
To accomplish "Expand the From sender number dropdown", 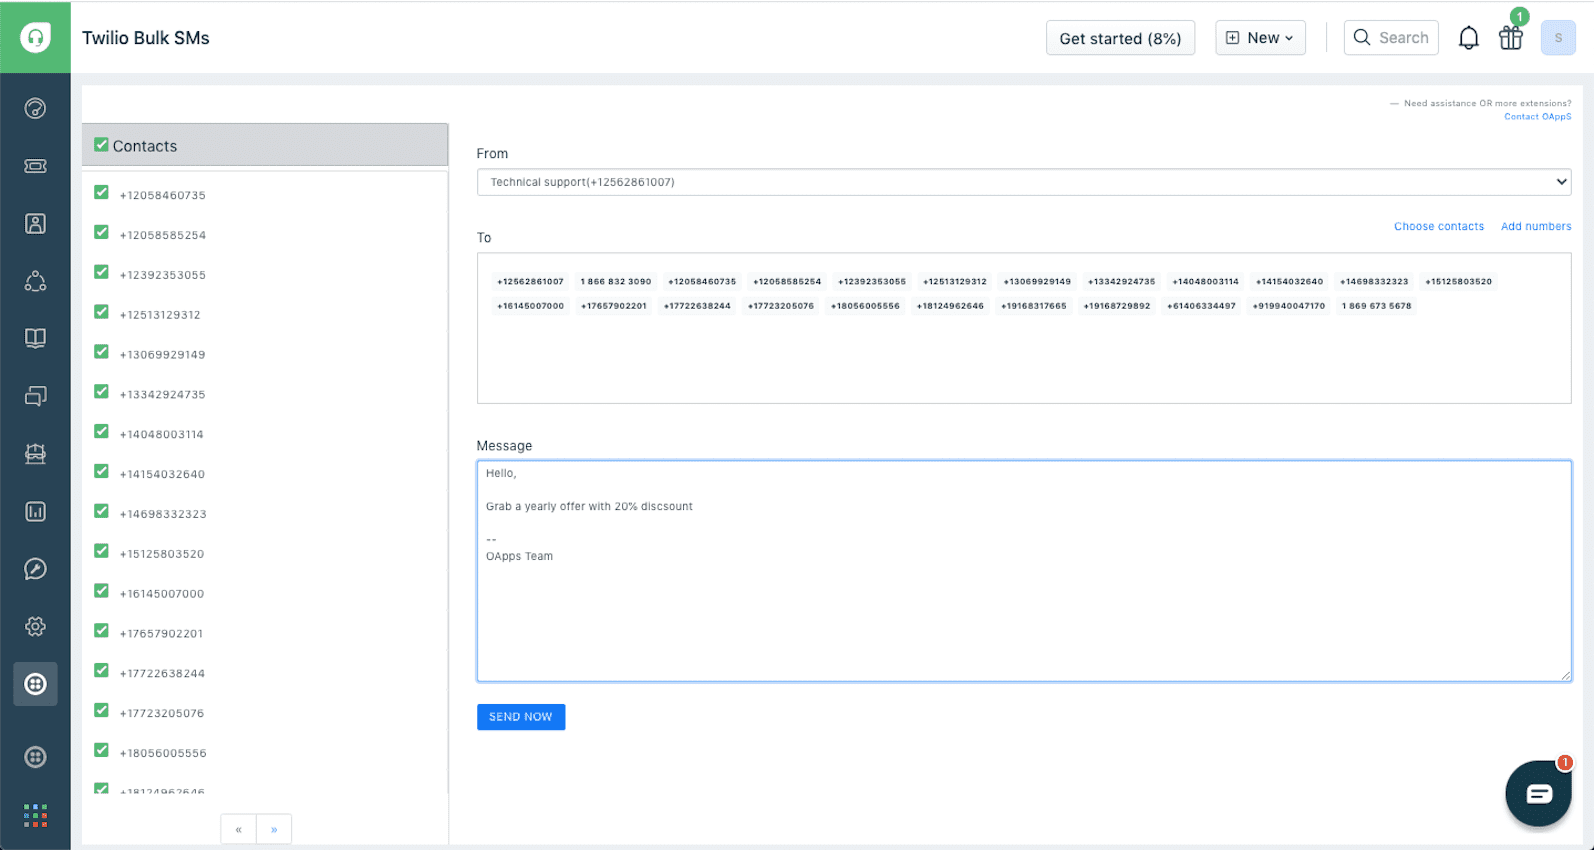I will [1024, 182].
